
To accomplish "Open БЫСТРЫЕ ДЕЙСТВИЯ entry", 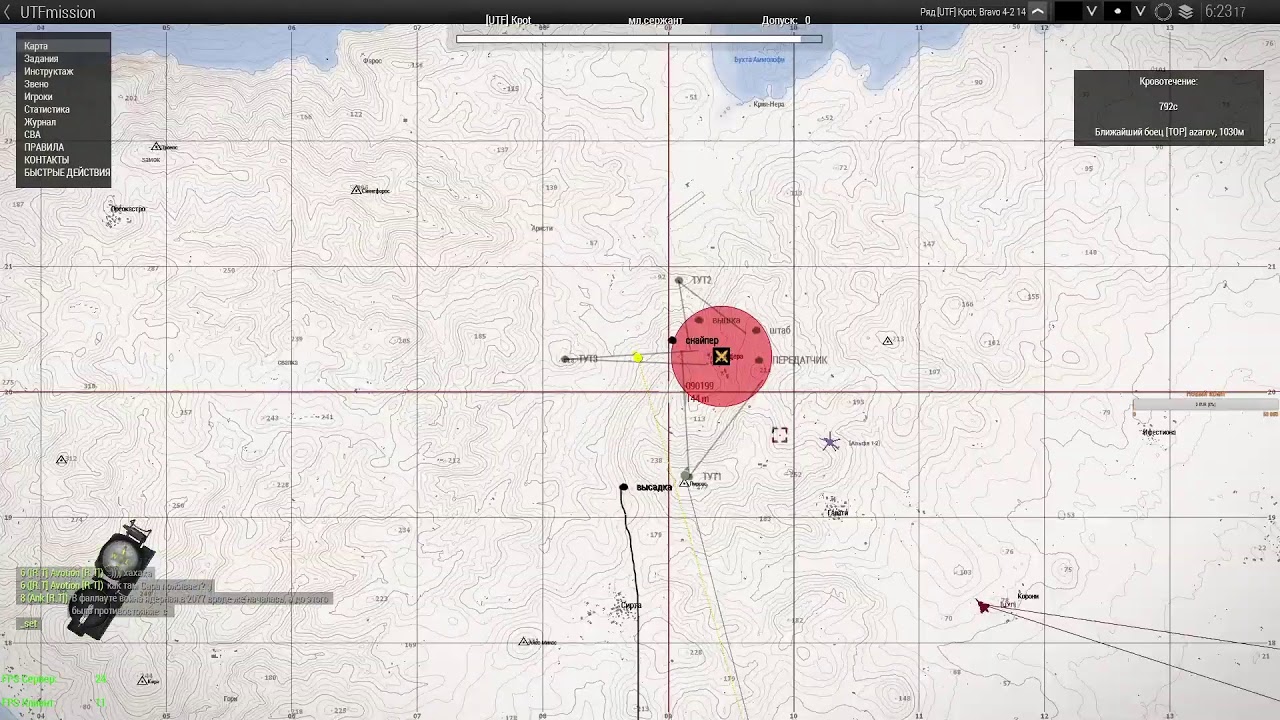I will coord(64,172).
